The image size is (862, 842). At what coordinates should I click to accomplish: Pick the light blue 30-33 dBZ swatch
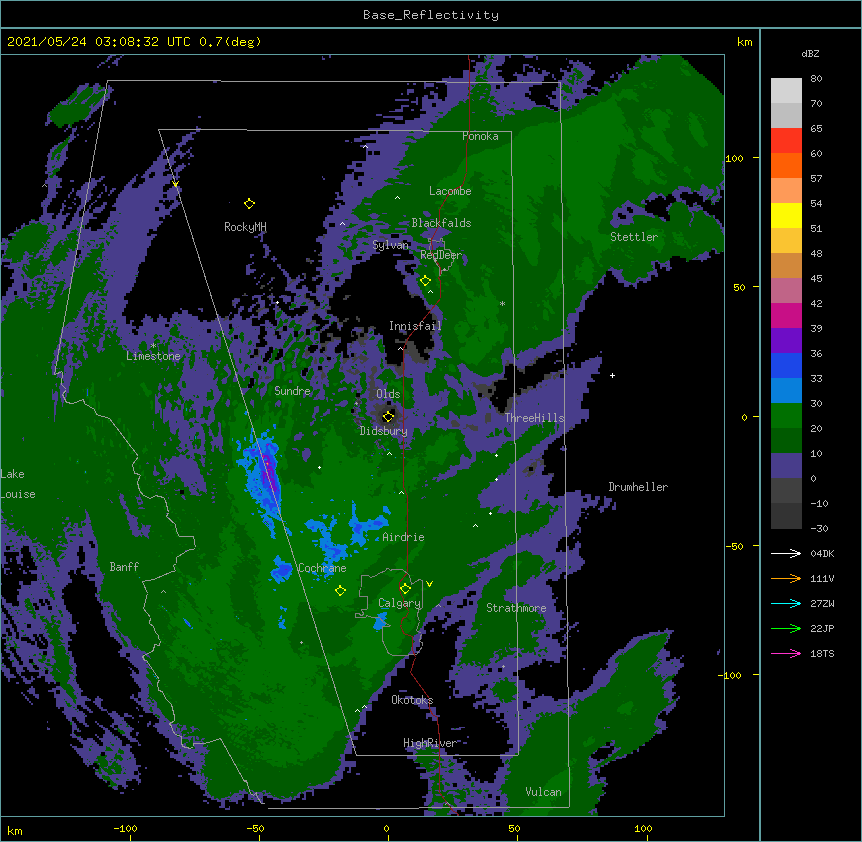(786, 391)
